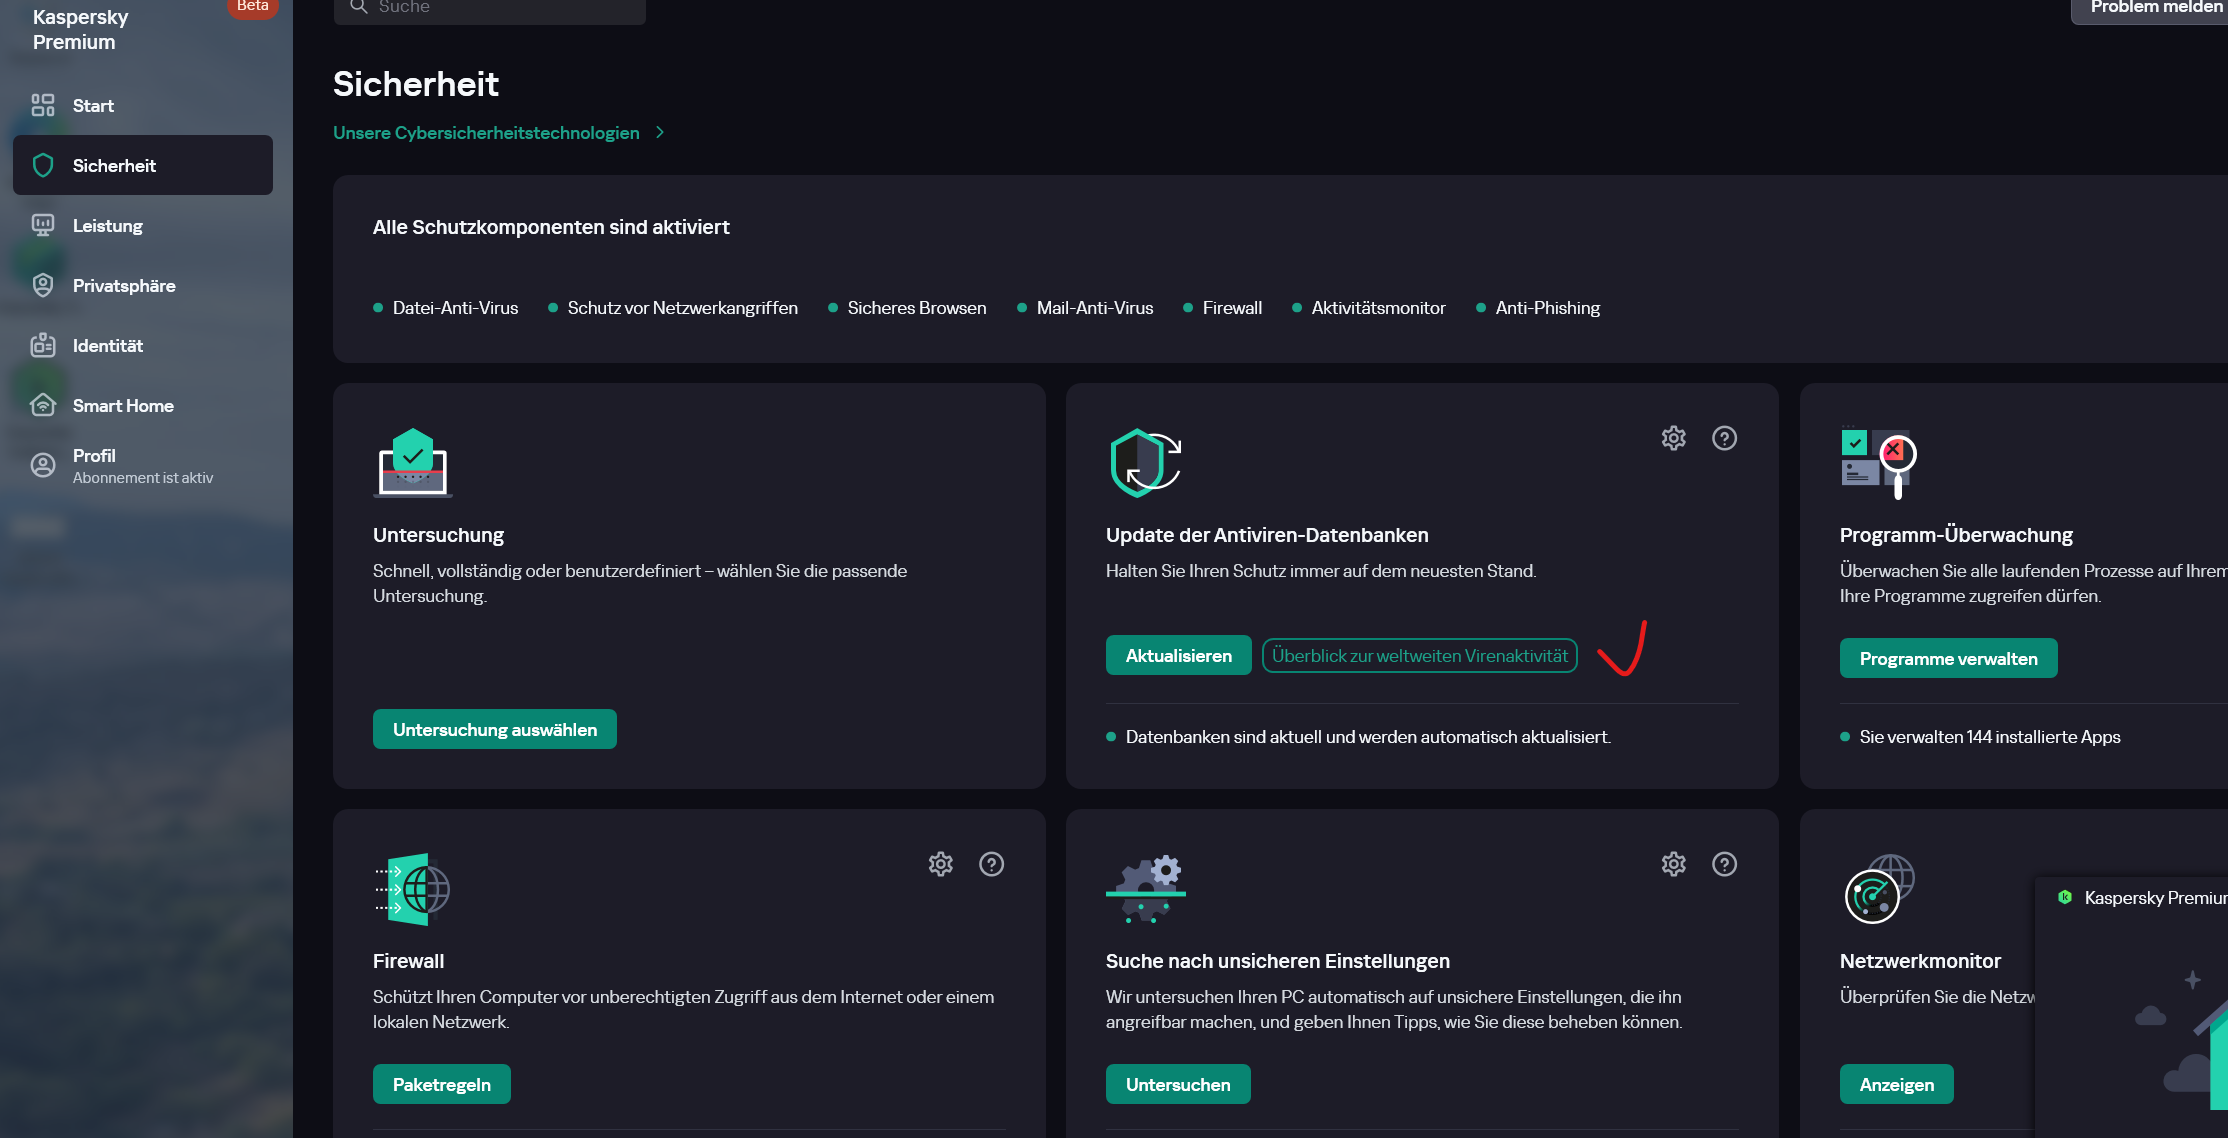Click Sie verwalten 144 installierte Apps
This screenshot has height=1138, width=2228.
coord(1990,737)
